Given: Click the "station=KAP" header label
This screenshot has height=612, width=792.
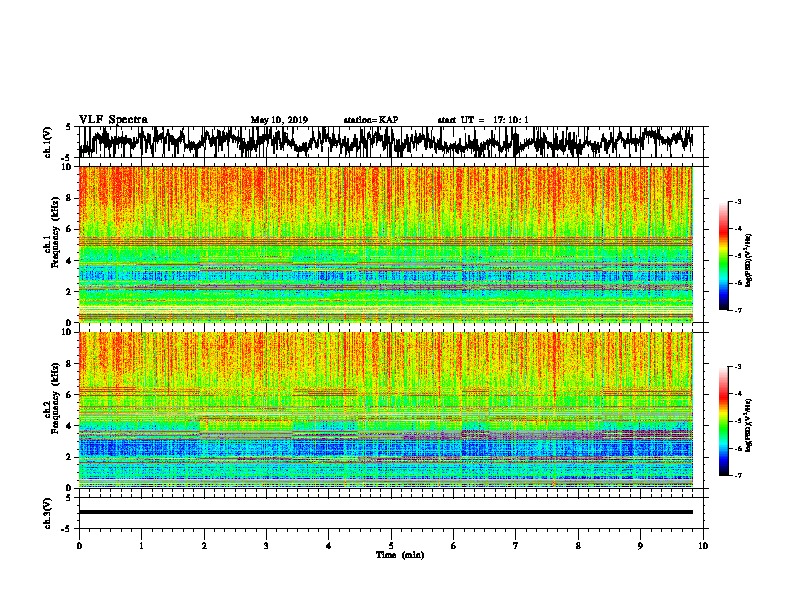Looking at the screenshot, I should pos(371,120).
